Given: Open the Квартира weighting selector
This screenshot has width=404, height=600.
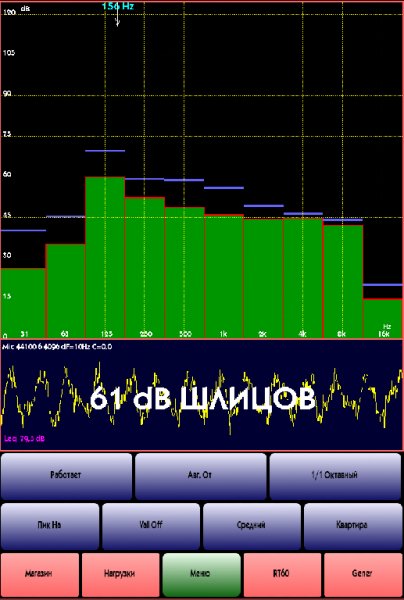Looking at the screenshot, I should [x=352, y=526].
